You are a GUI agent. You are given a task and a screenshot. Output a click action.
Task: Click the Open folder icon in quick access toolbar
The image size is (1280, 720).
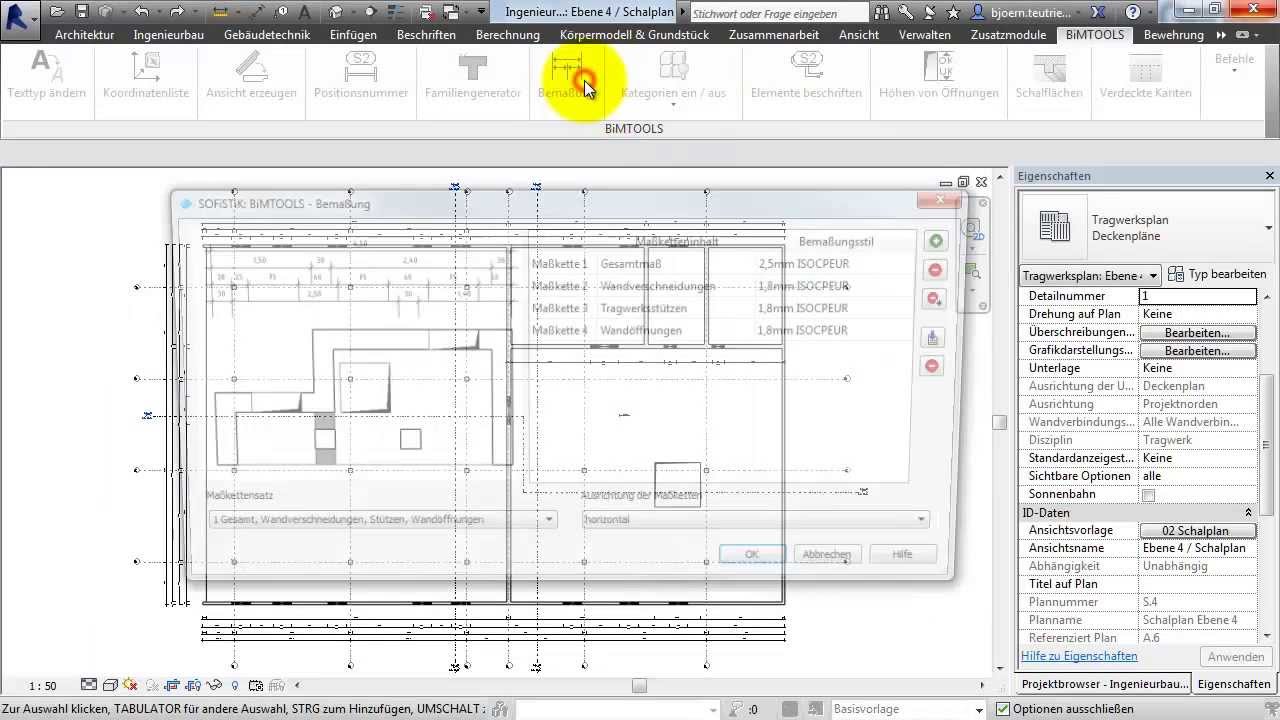57,12
